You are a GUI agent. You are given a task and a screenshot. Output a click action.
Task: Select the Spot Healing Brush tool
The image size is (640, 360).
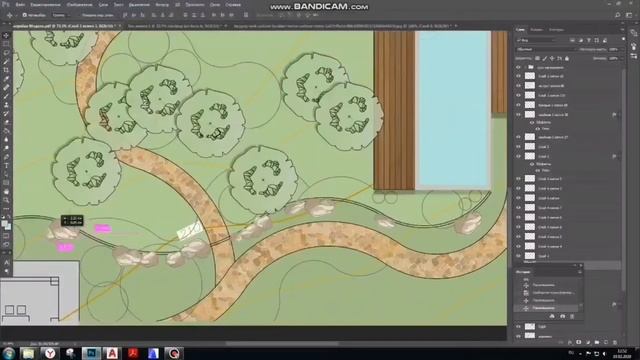6,87
